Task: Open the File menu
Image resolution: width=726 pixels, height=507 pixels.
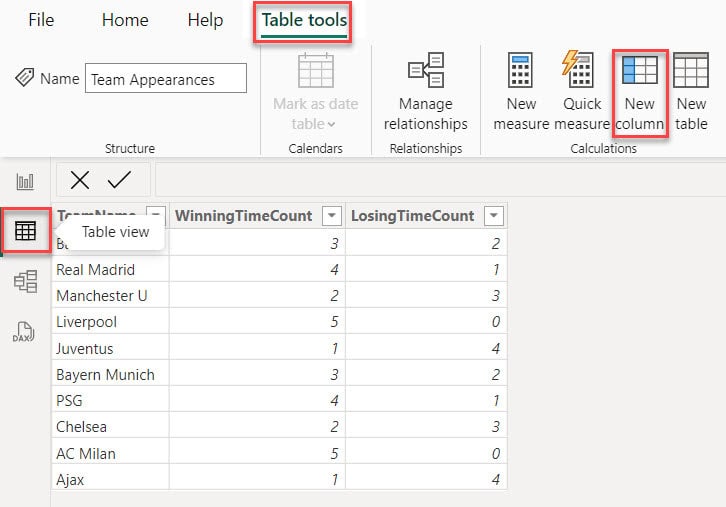Action: (41, 20)
